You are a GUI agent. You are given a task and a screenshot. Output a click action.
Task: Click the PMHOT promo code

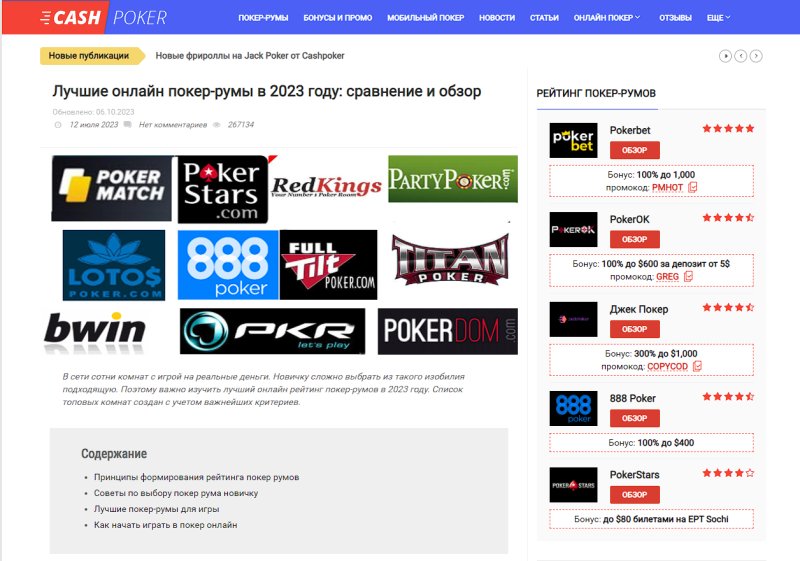[x=667, y=188]
